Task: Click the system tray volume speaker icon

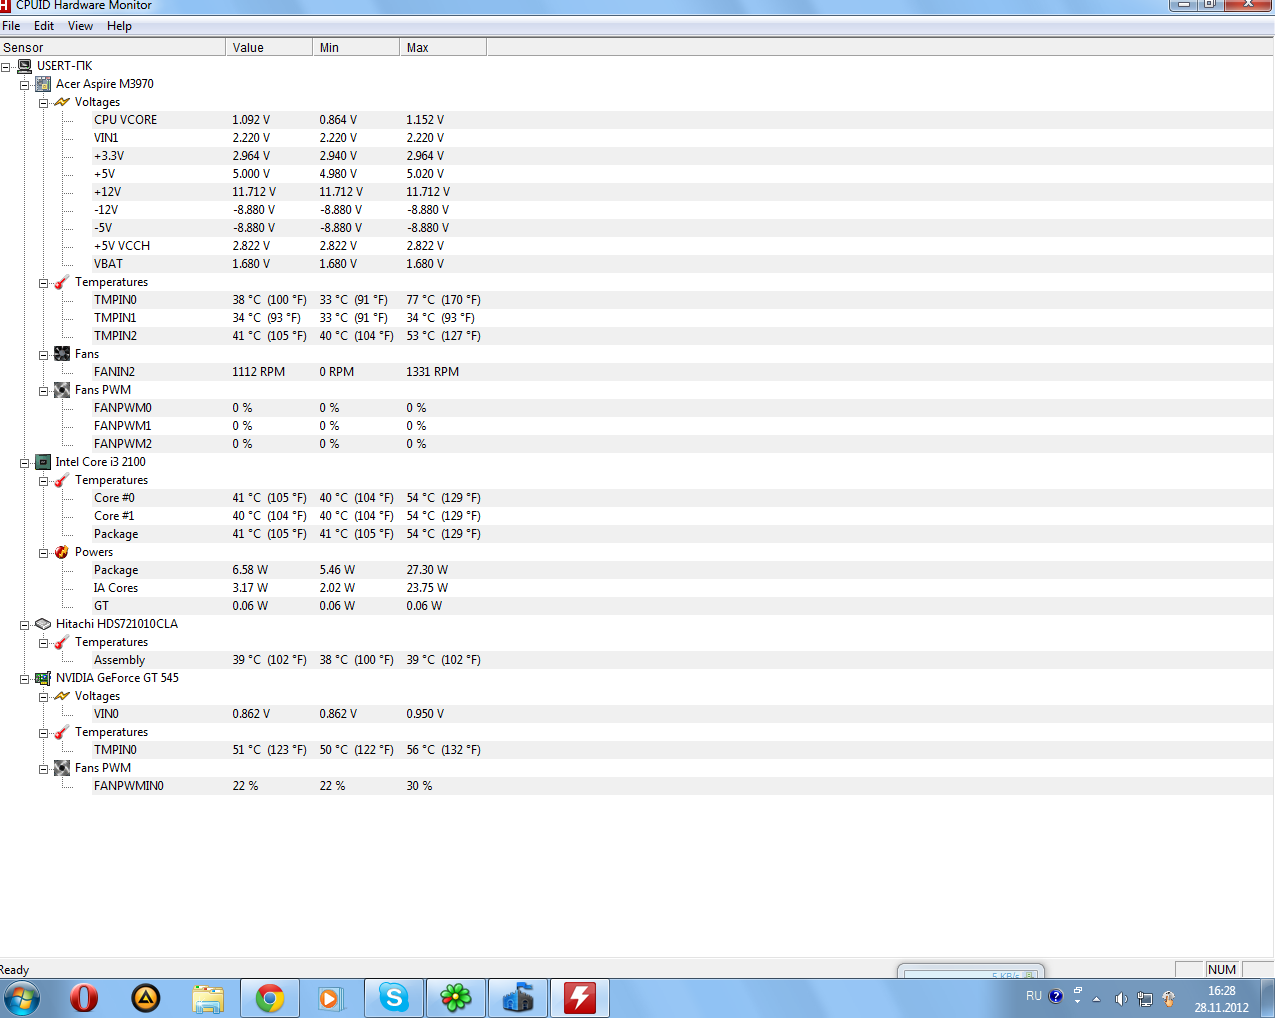Action: click(x=1121, y=998)
